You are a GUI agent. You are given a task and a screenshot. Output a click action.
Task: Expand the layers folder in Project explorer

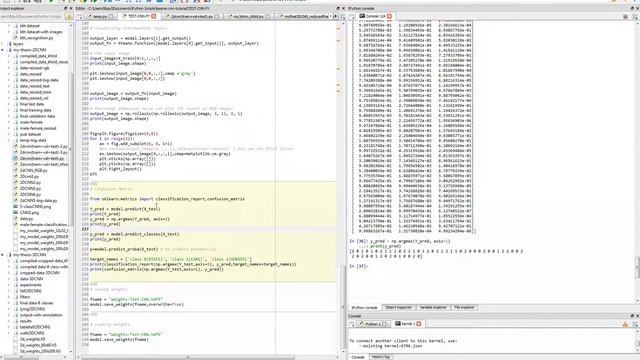click(x=3, y=44)
